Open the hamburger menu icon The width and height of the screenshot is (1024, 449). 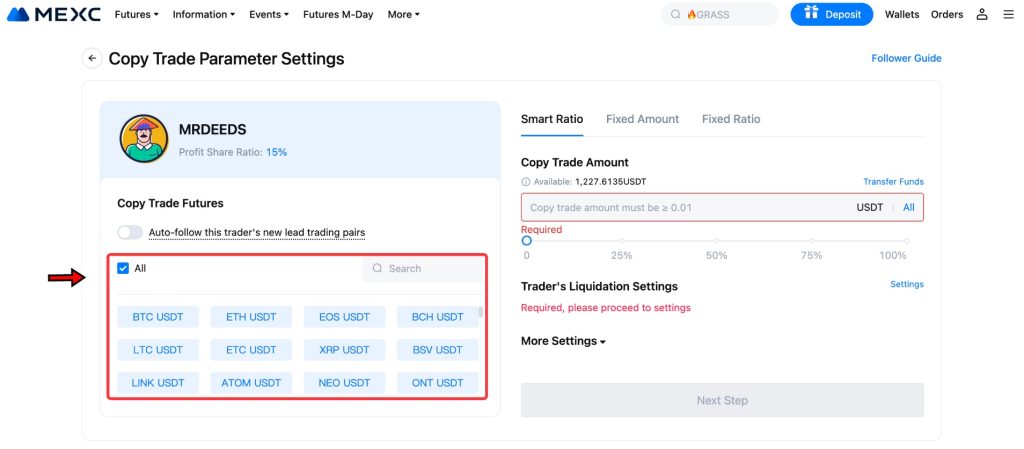pyautogui.click(x=1008, y=14)
